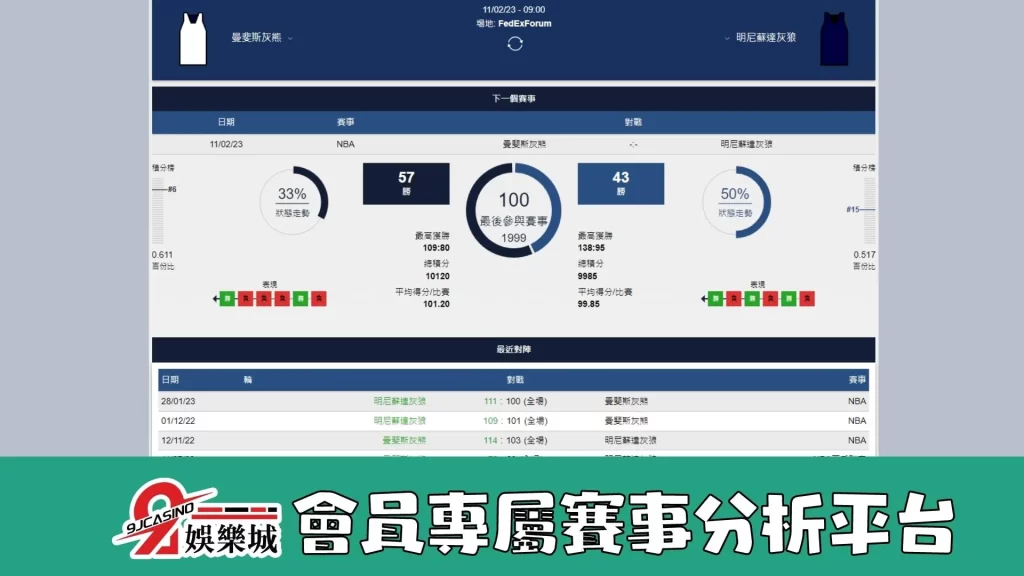The width and height of the screenshot is (1024, 576).
Task: Click 明尼蘇達灰狼 in the 12/11/22 row
Action: click(631, 440)
